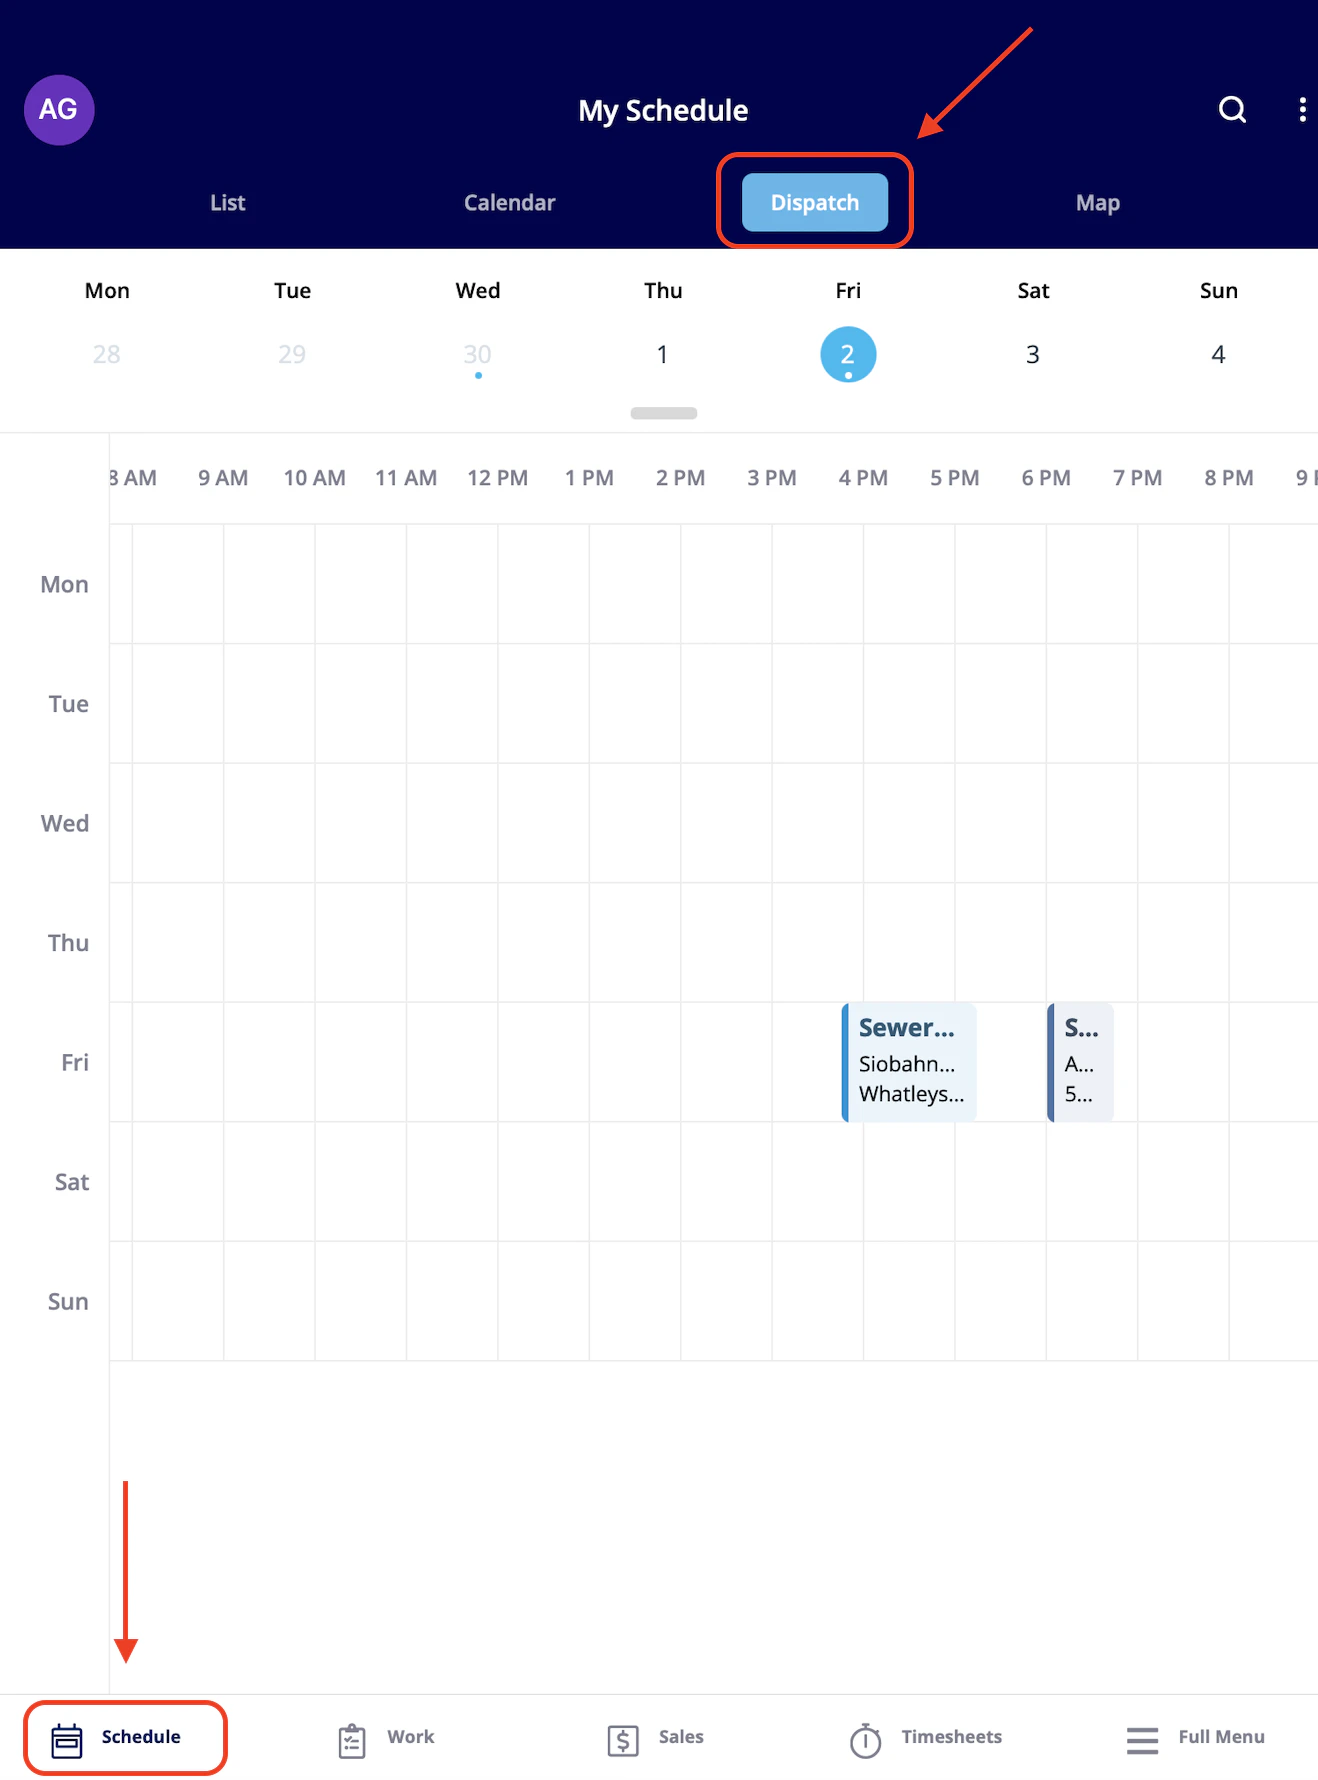Click the Fri row label
This screenshot has width=1318, height=1780.
click(75, 1062)
